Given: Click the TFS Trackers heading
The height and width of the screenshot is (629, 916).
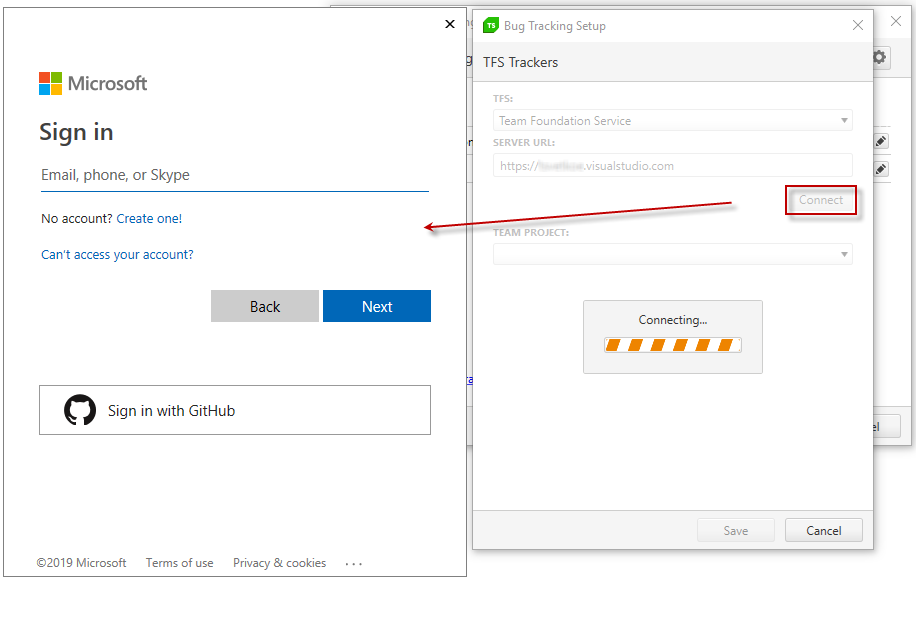Looking at the screenshot, I should (521, 62).
